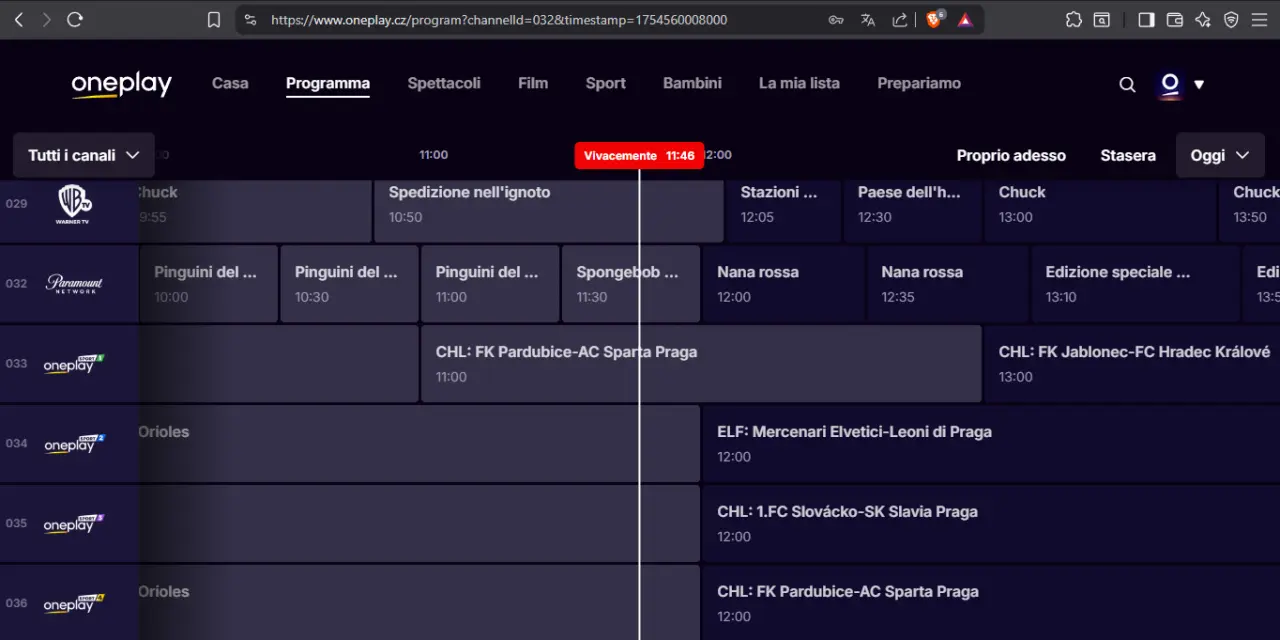Select the oneplay sport 1 channel logo
Image resolution: width=1280 pixels, height=640 pixels.
pyautogui.click(x=74, y=364)
